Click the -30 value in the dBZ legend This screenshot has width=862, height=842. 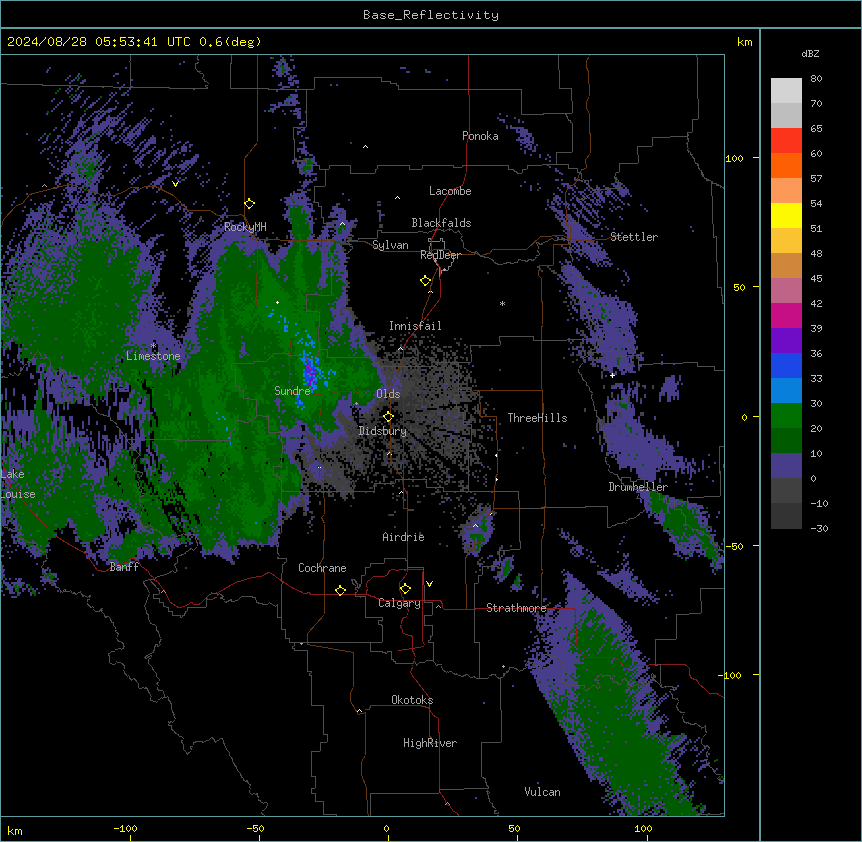819,528
